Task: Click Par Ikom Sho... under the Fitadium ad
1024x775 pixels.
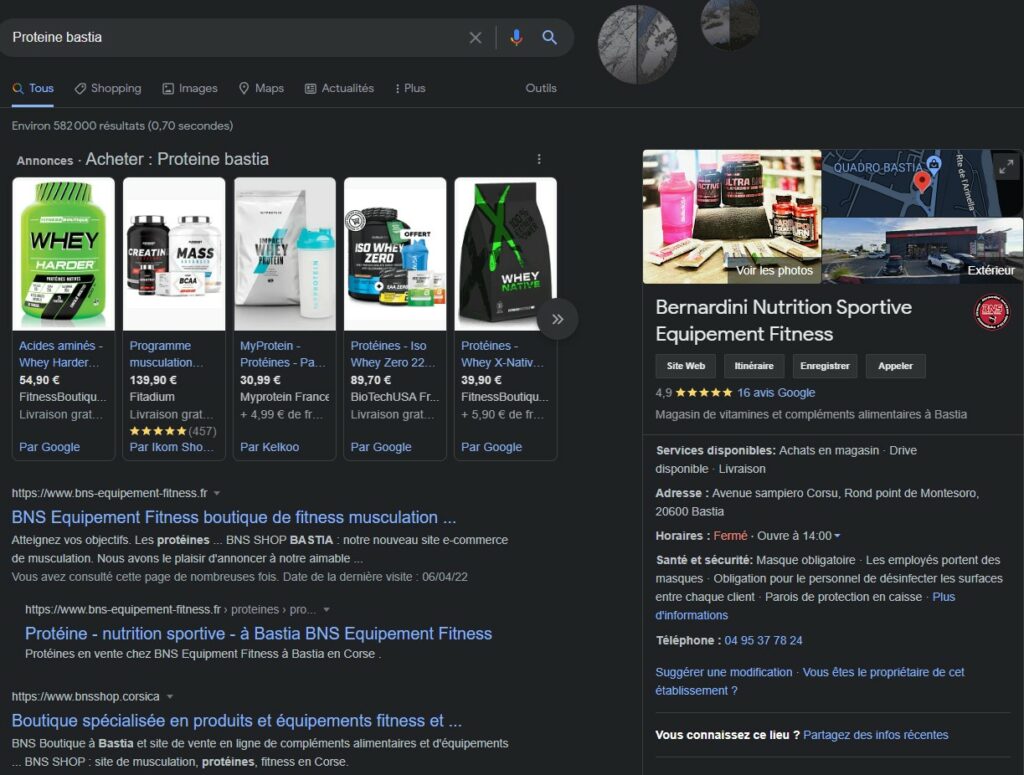Action: coord(171,447)
